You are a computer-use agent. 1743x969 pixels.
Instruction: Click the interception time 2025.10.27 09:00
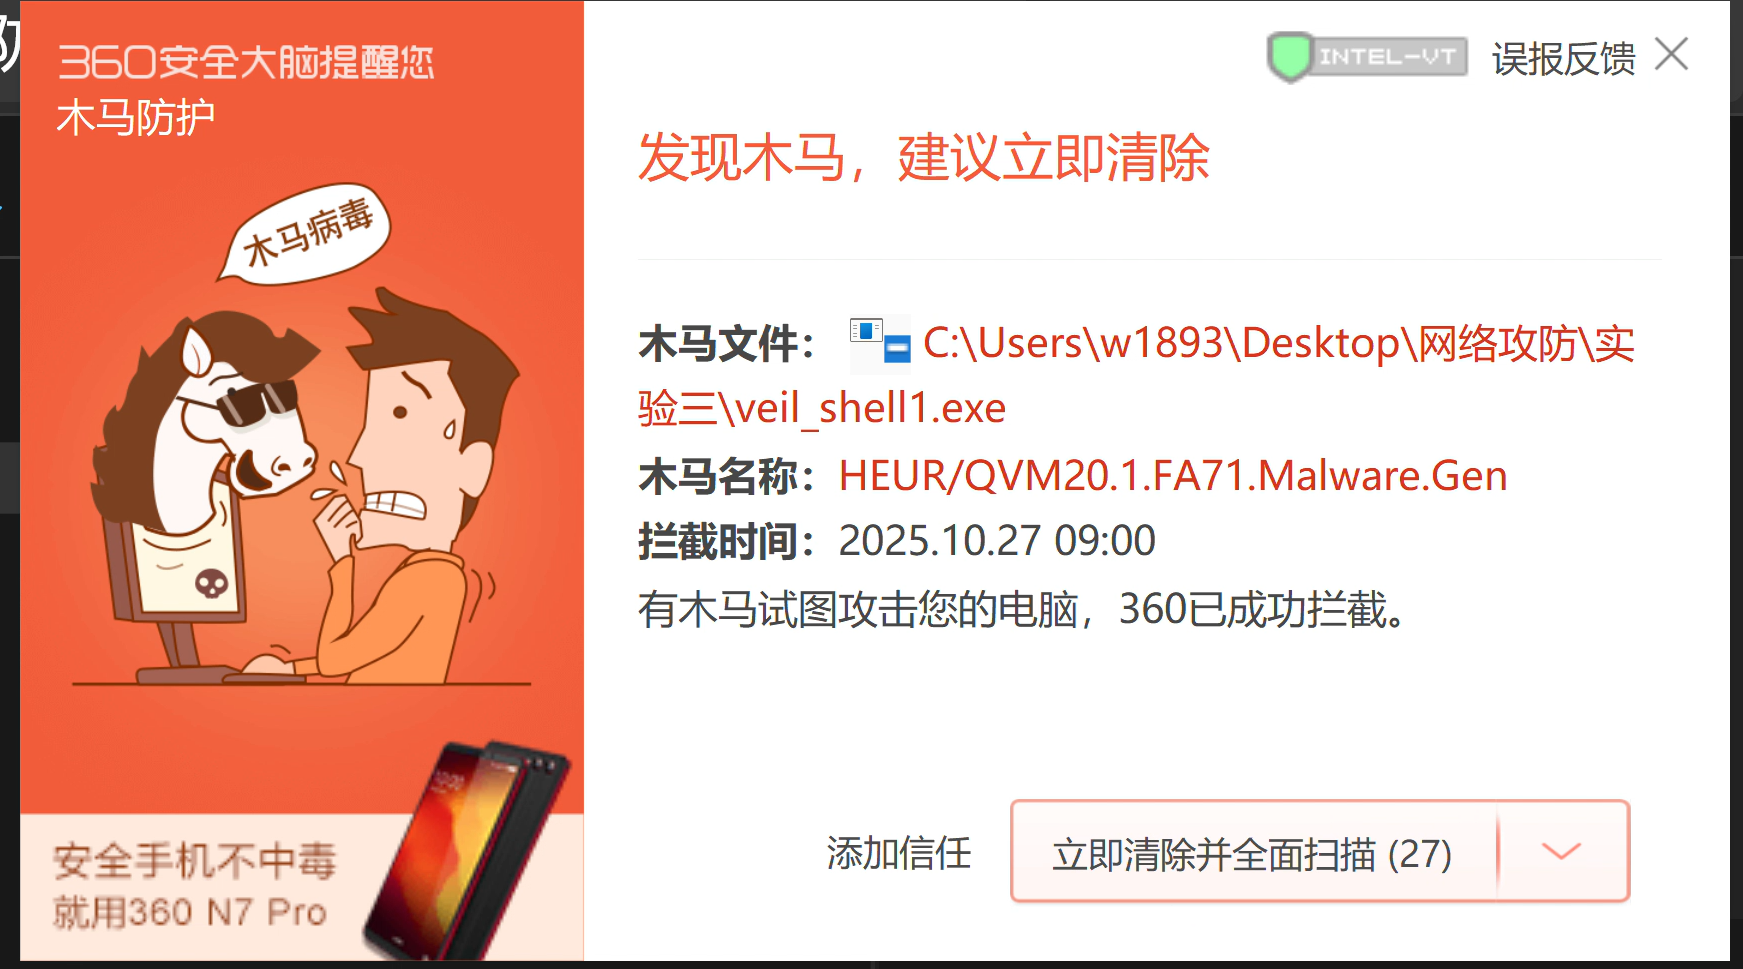[x=997, y=541]
